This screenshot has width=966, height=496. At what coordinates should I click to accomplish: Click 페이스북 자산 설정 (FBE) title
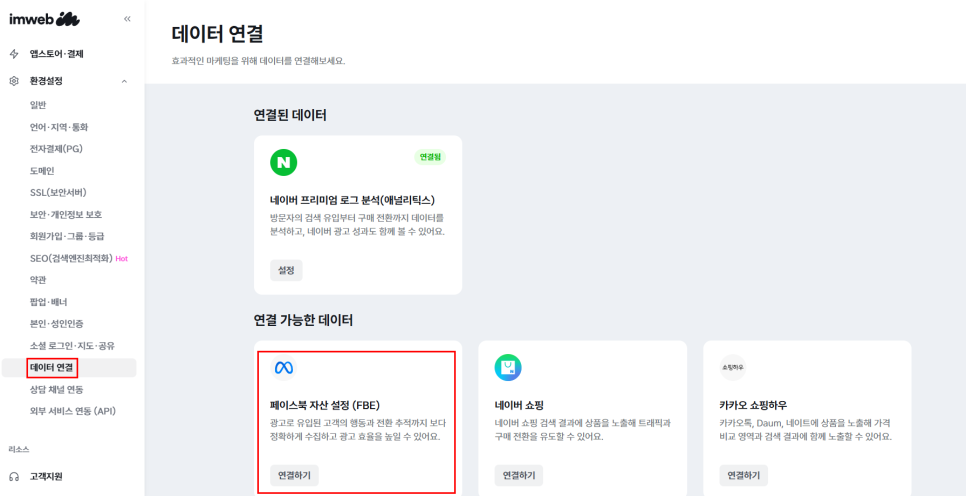coord(325,405)
